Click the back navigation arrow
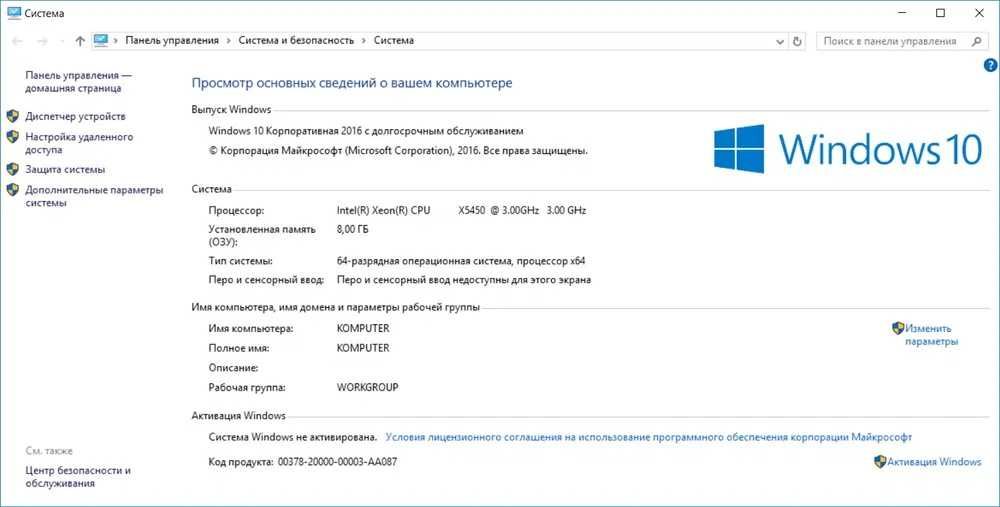The image size is (1000, 507). [17, 41]
